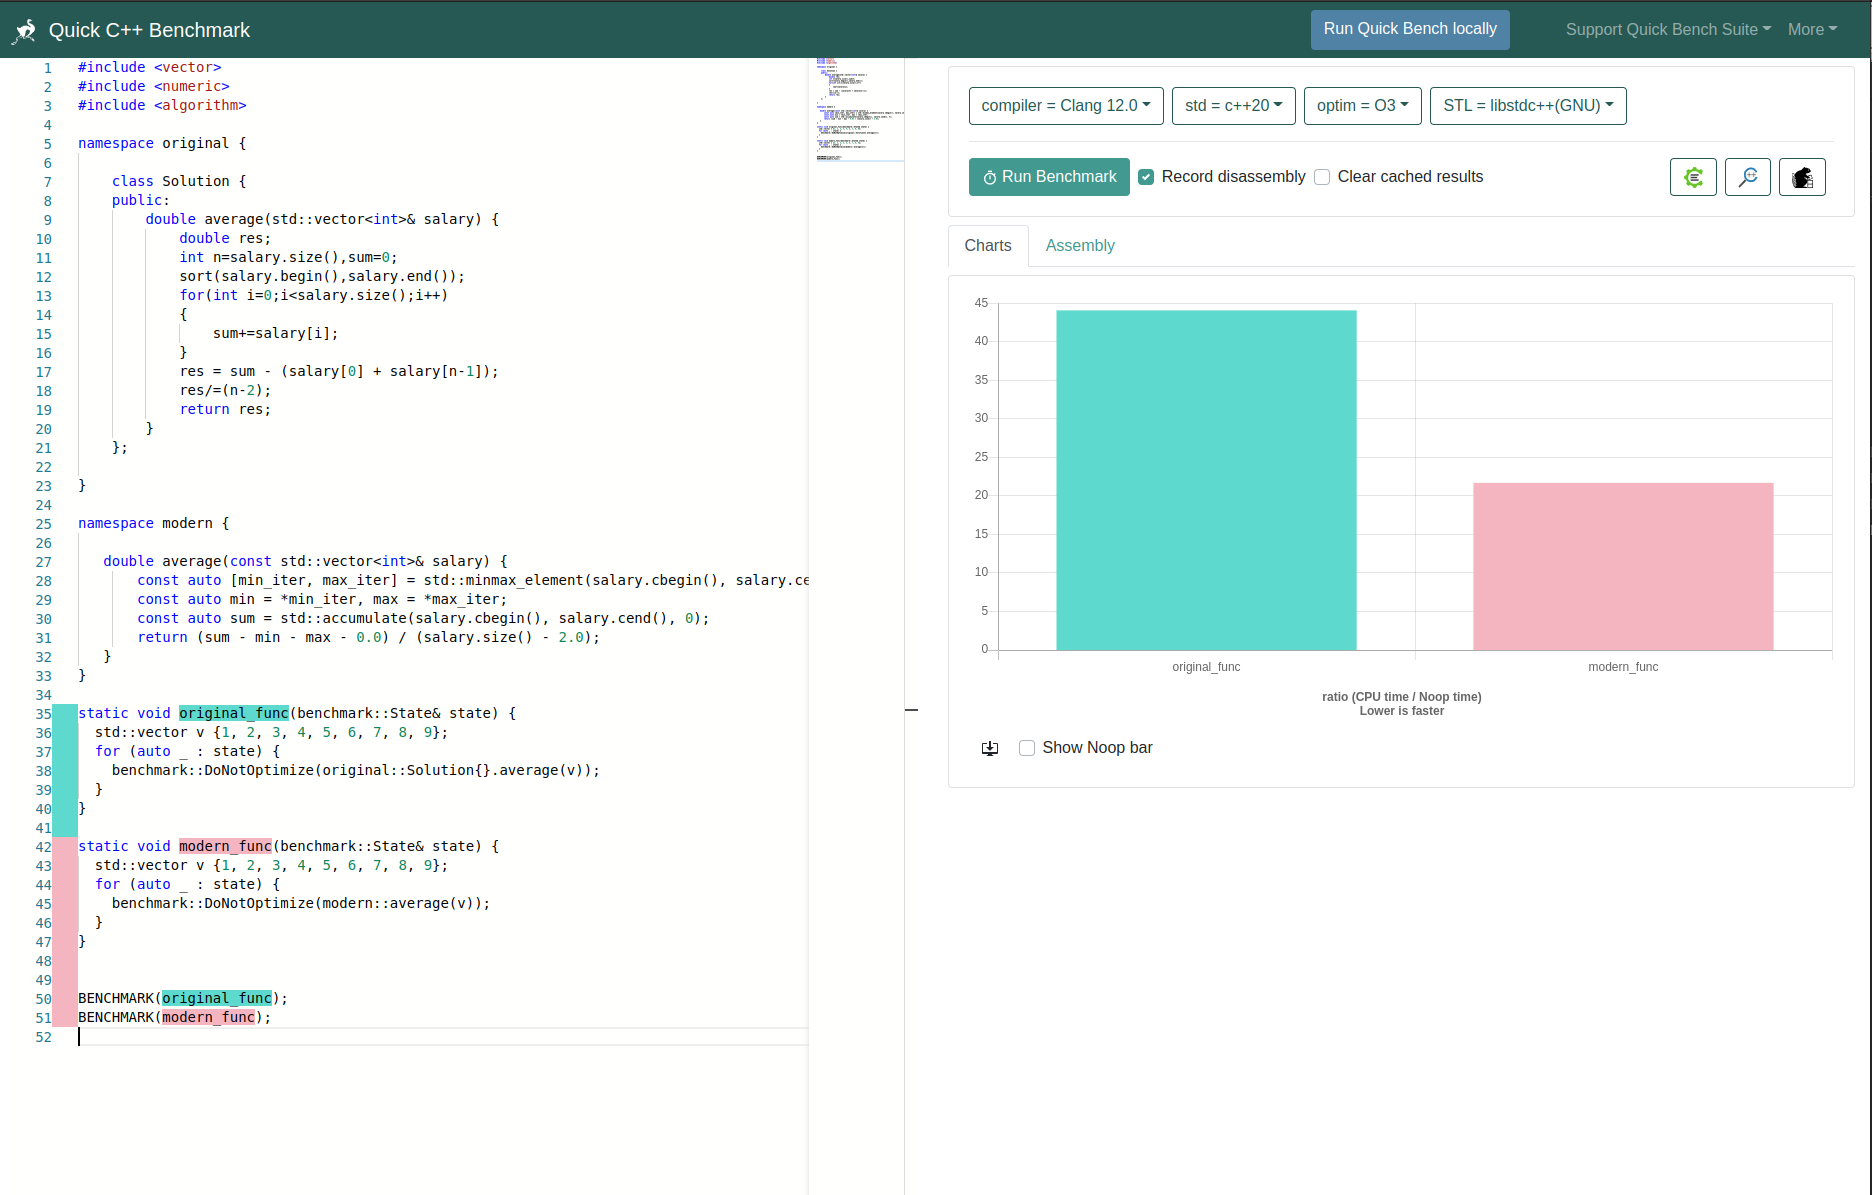
Task: Click the pink modern_func bar in chart
Action: [x=1623, y=567]
